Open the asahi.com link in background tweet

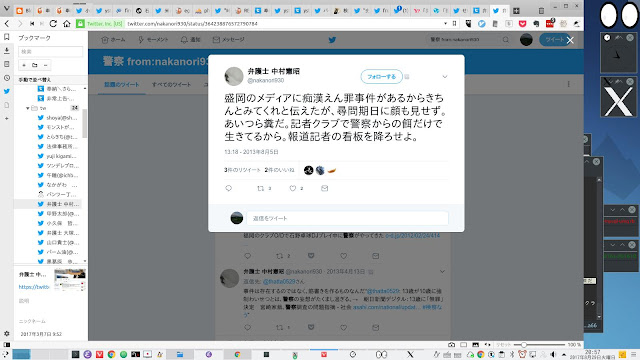[x=387, y=307]
